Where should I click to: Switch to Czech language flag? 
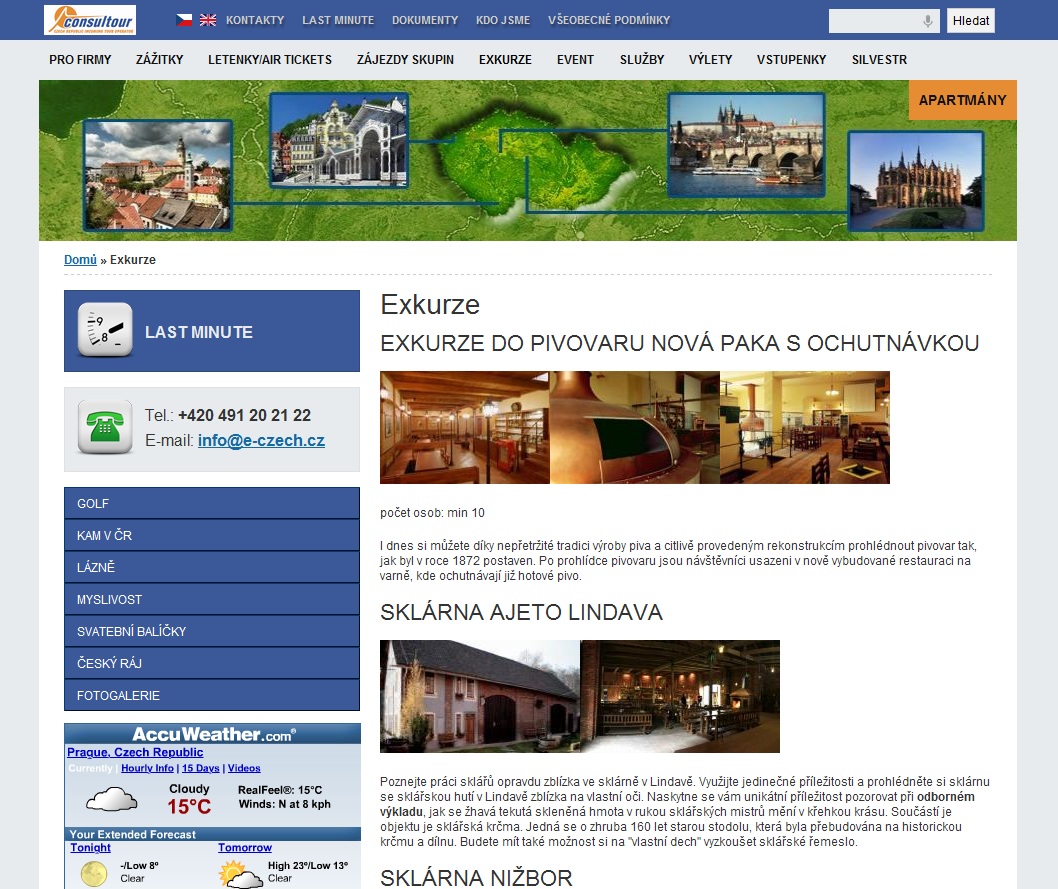(x=184, y=20)
